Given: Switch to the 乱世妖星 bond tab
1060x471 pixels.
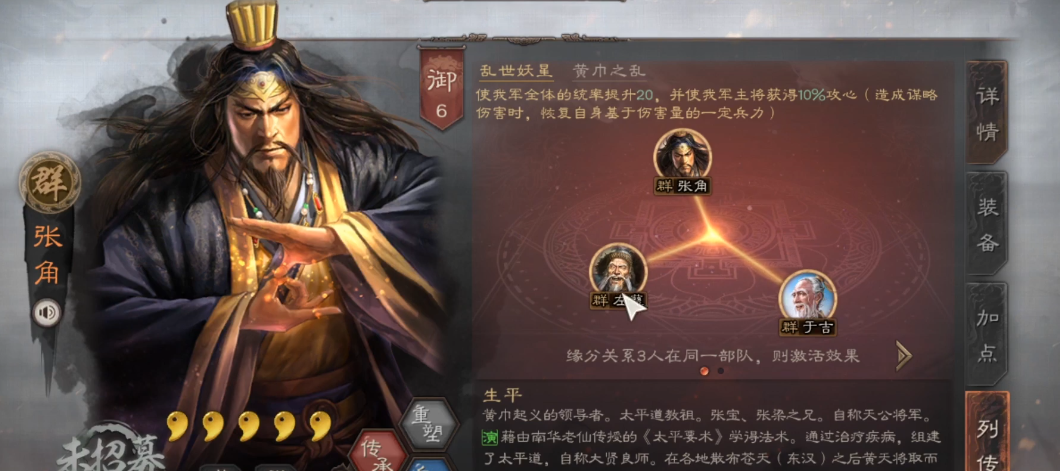Looking at the screenshot, I should point(516,70).
